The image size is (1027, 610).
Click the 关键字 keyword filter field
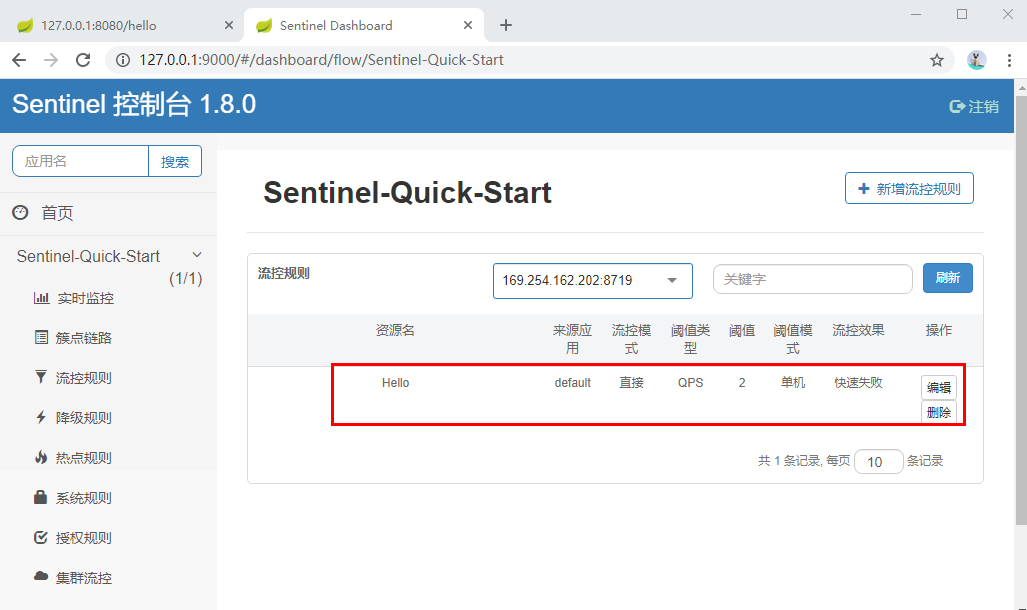pos(812,279)
